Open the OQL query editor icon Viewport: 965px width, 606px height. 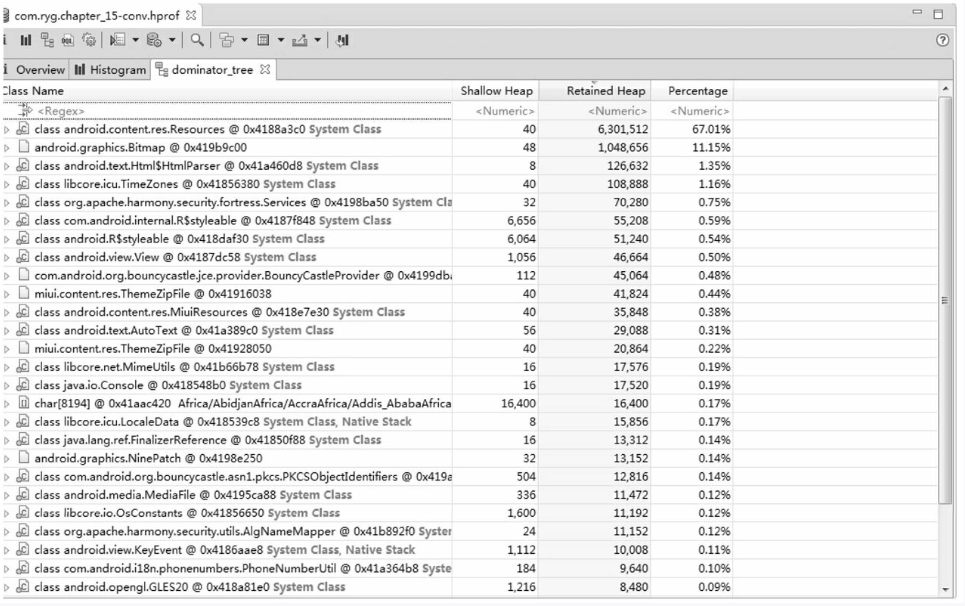pyautogui.click(x=68, y=40)
